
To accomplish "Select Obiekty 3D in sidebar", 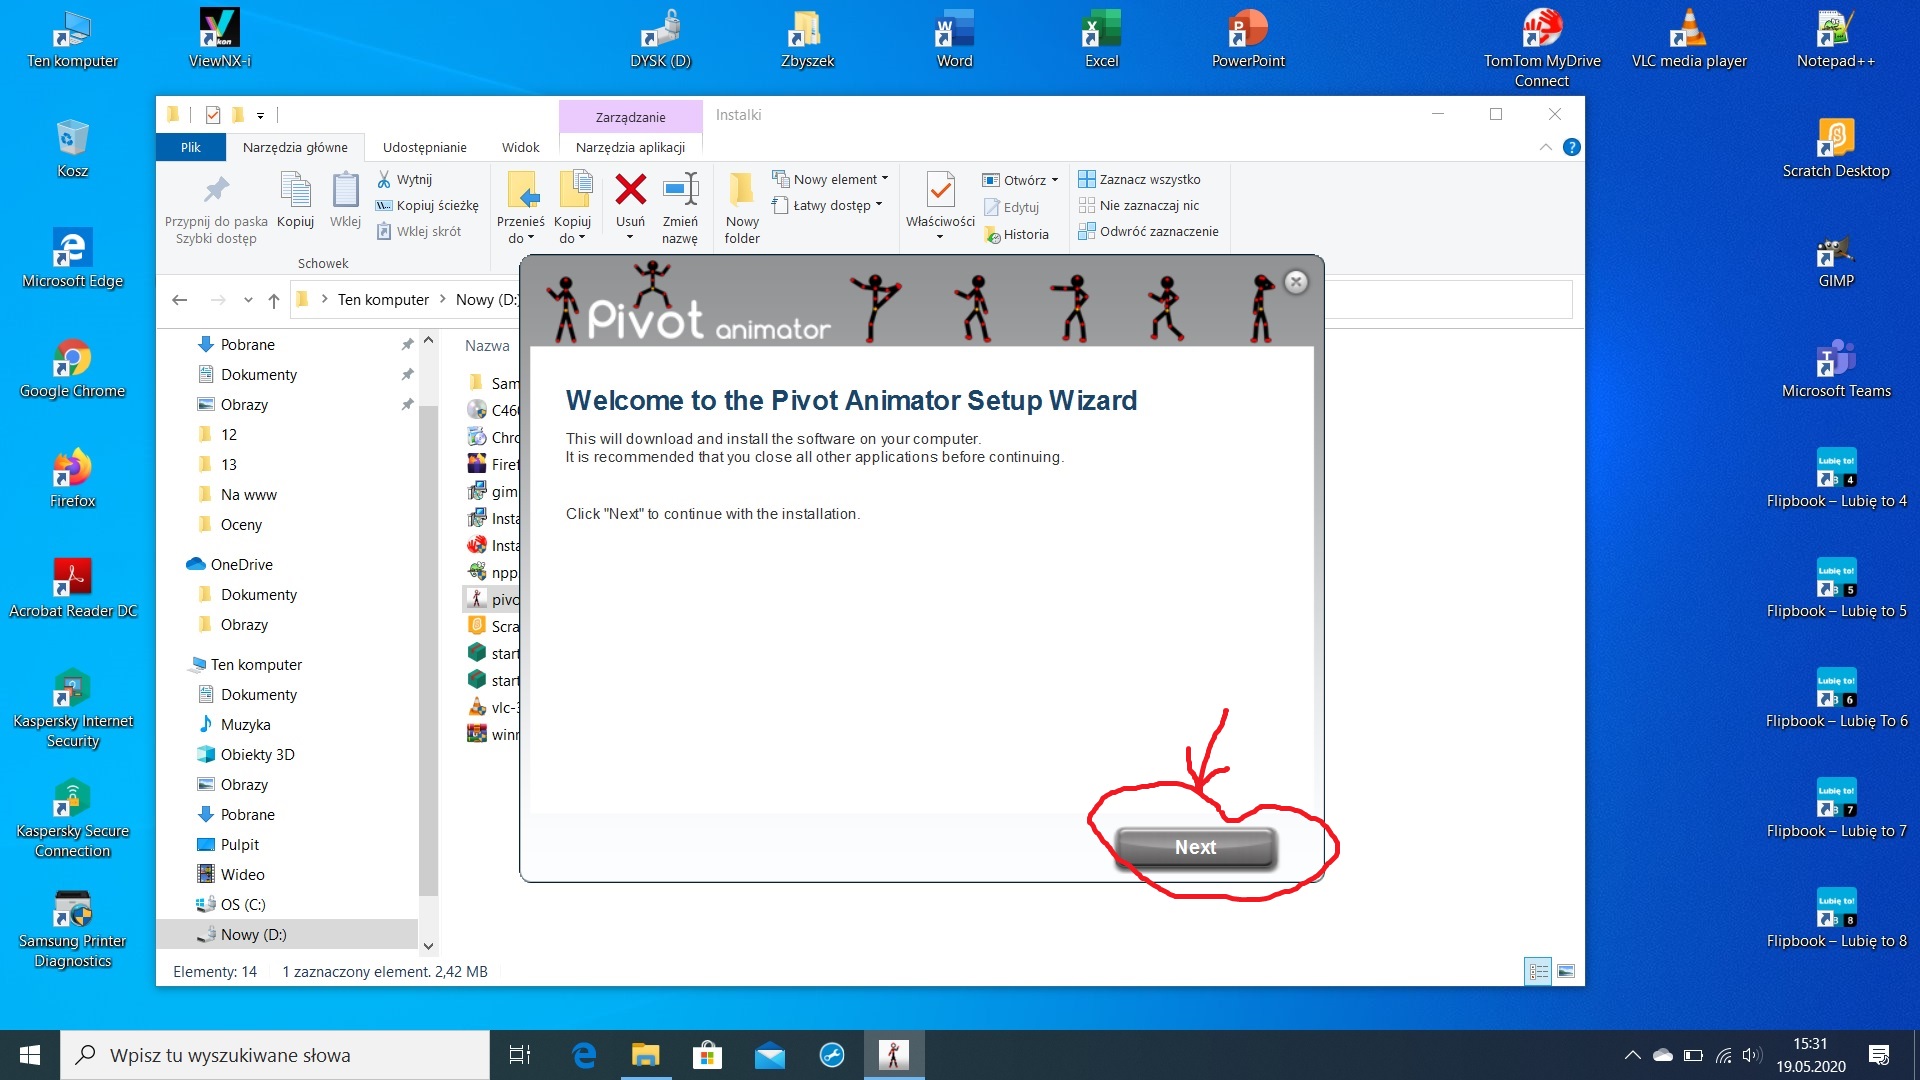I will (257, 754).
